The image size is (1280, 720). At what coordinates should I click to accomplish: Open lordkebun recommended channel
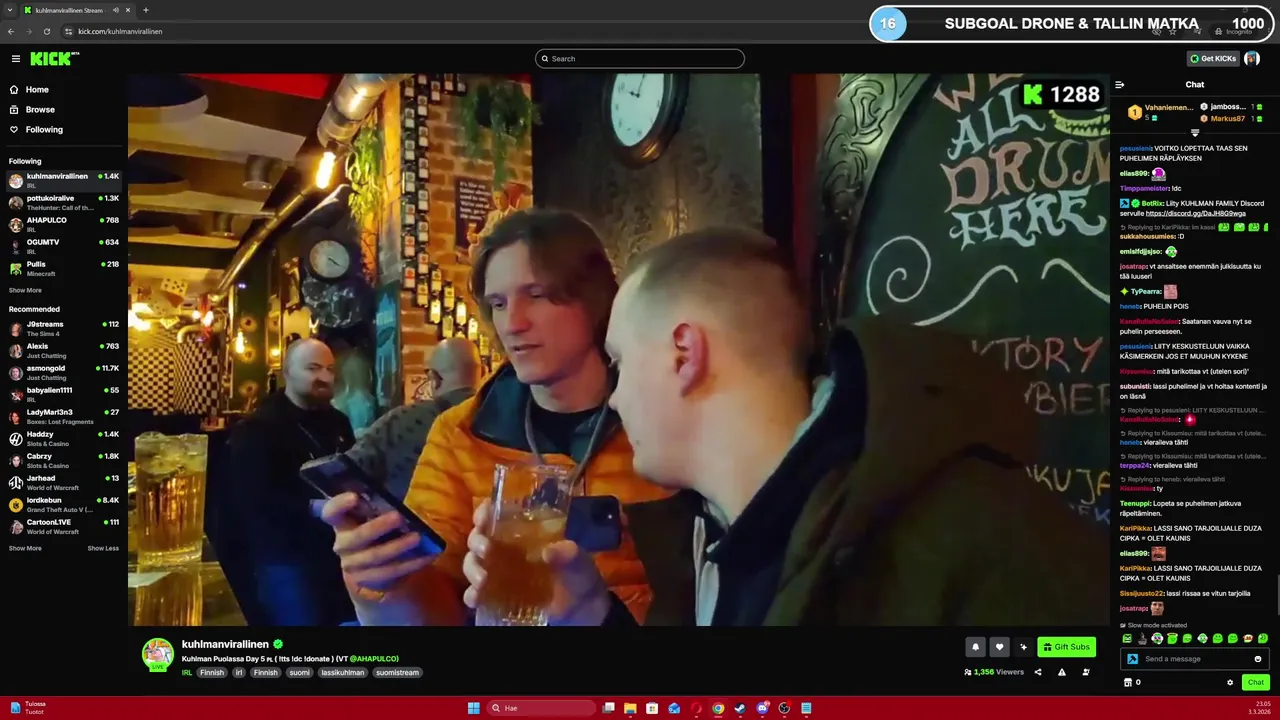click(64, 504)
